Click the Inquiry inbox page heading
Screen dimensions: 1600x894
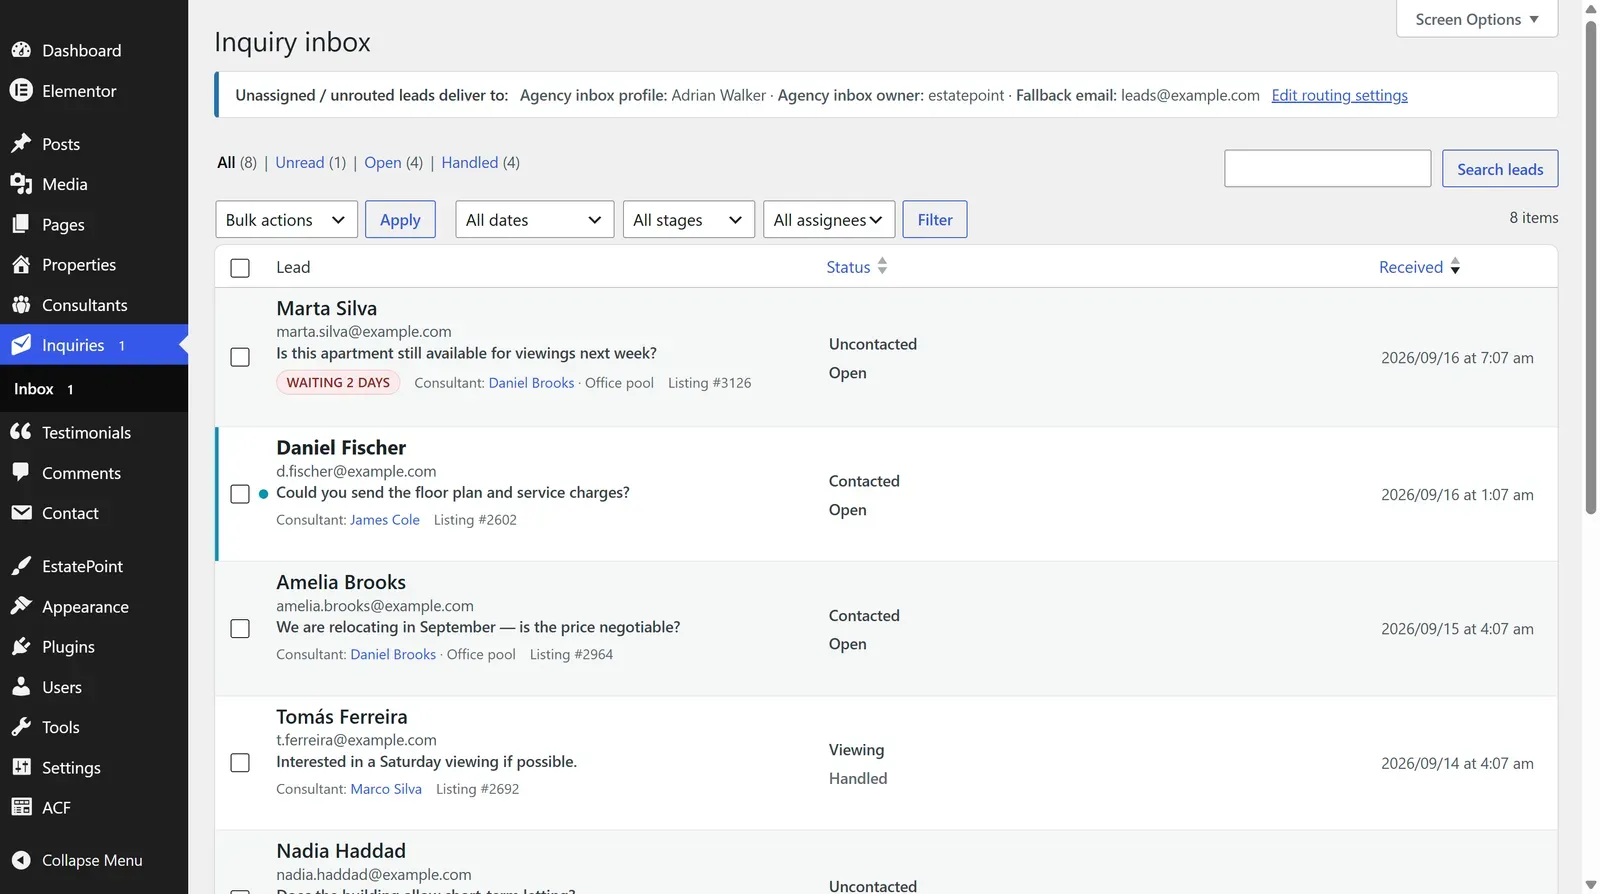tap(292, 42)
